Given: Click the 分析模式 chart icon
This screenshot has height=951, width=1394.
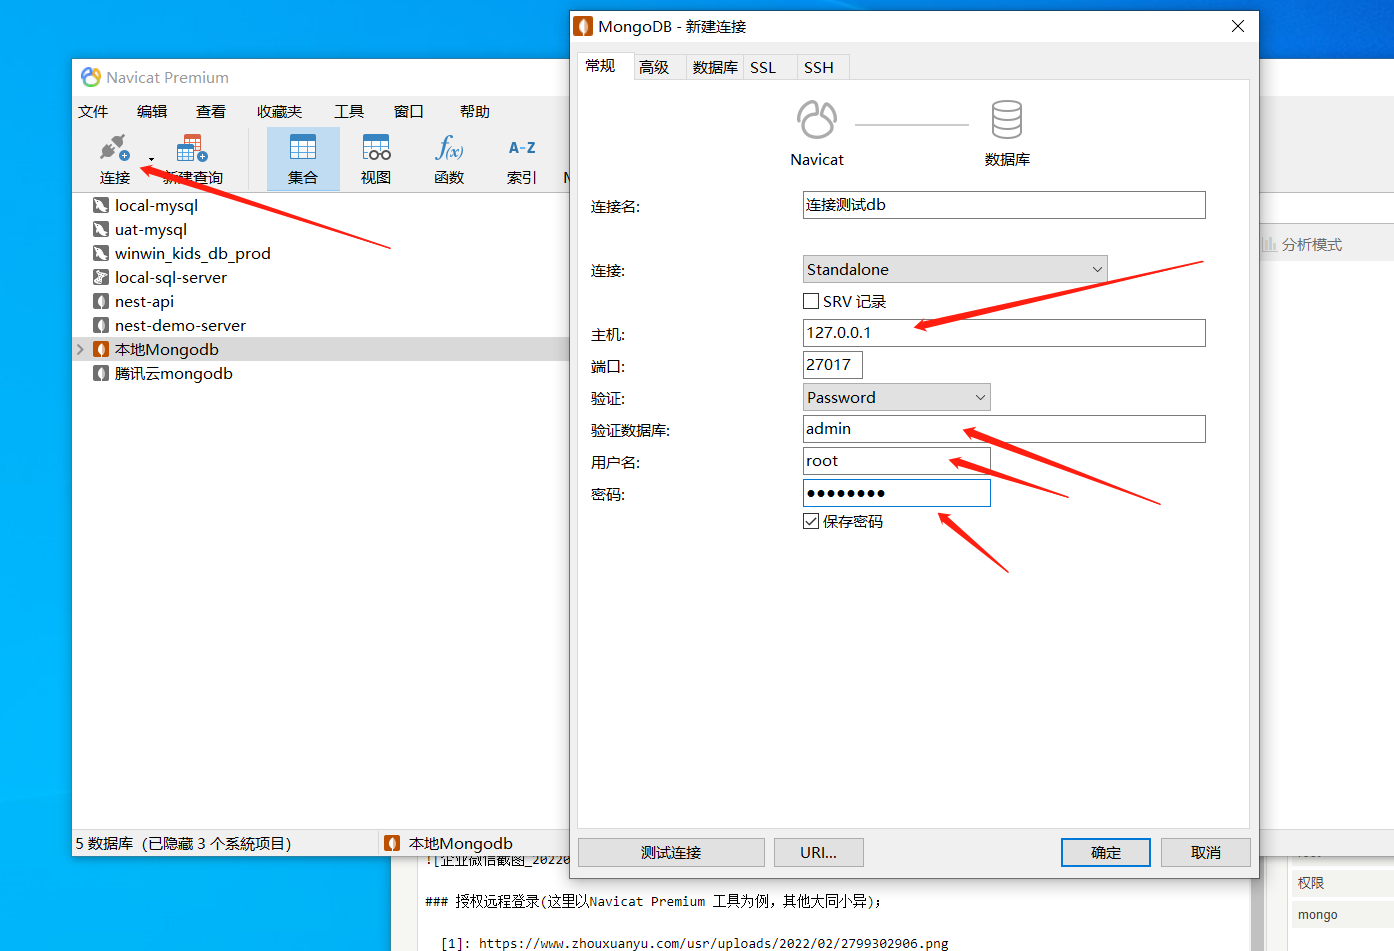Looking at the screenshot, I should pos(1269,244).
